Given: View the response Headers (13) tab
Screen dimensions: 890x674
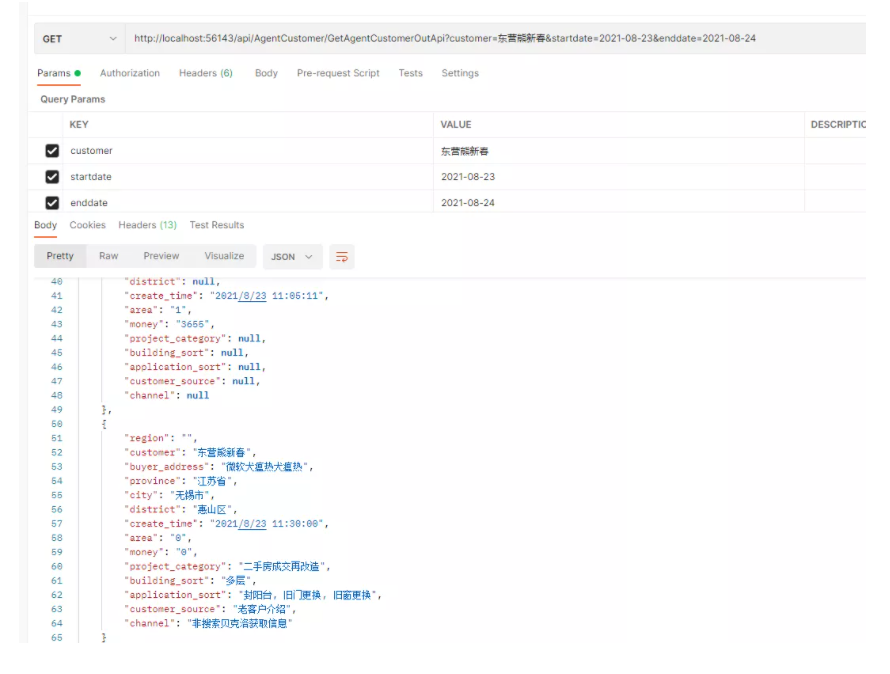Looking at the screenshot, I should click(147, 225).
